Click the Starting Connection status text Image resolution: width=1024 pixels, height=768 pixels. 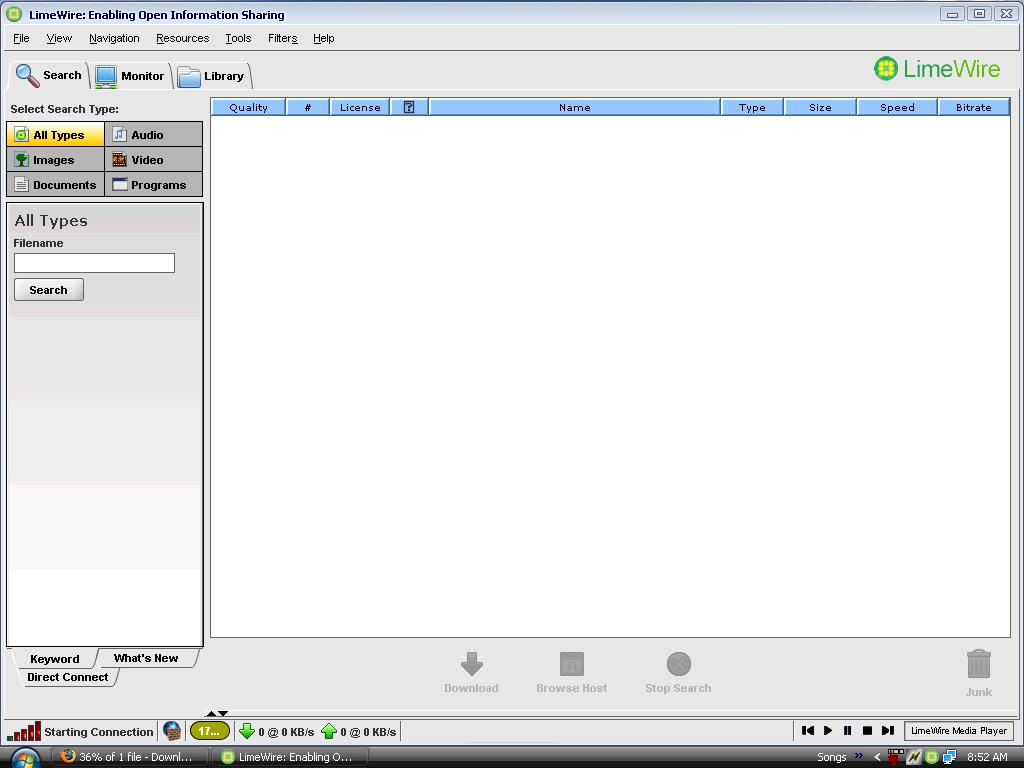pos(99,731)
